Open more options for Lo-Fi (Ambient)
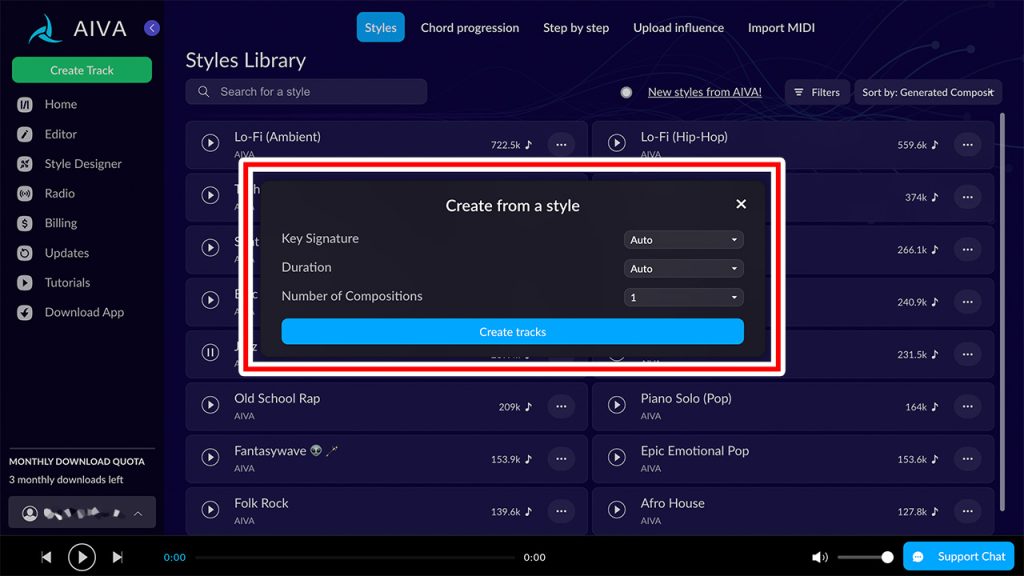The width and height of the screenshot is (1024, 576). [561, 144]
